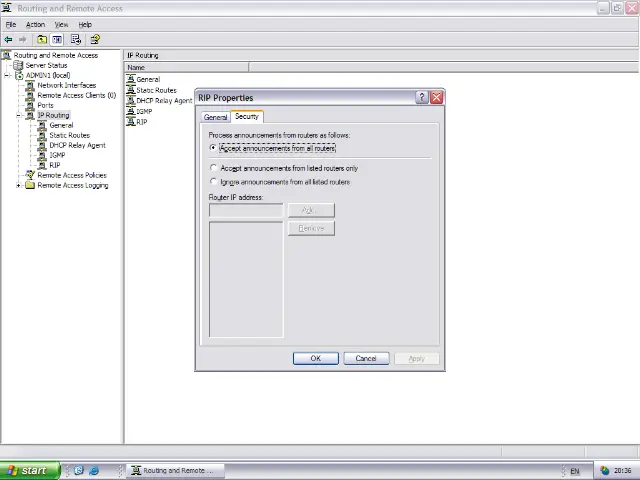Select Routing and Remote Access root node
This screenshot has height=480, width=640.
tap(56, 55)
